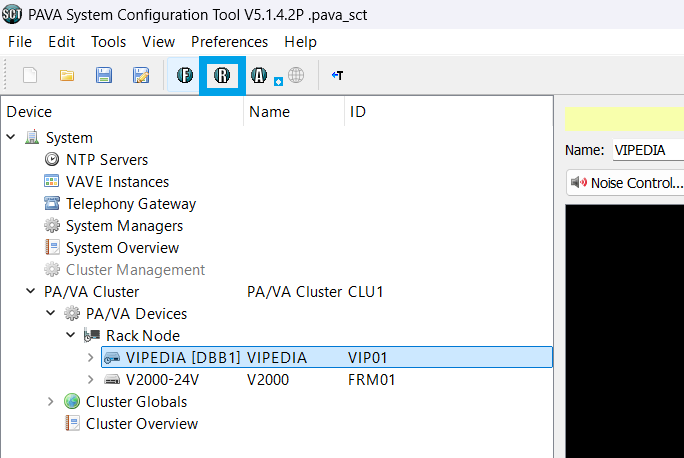Click the greyed globe network toolbar icon
Screen dimensions: 684x458
[296, 75]
